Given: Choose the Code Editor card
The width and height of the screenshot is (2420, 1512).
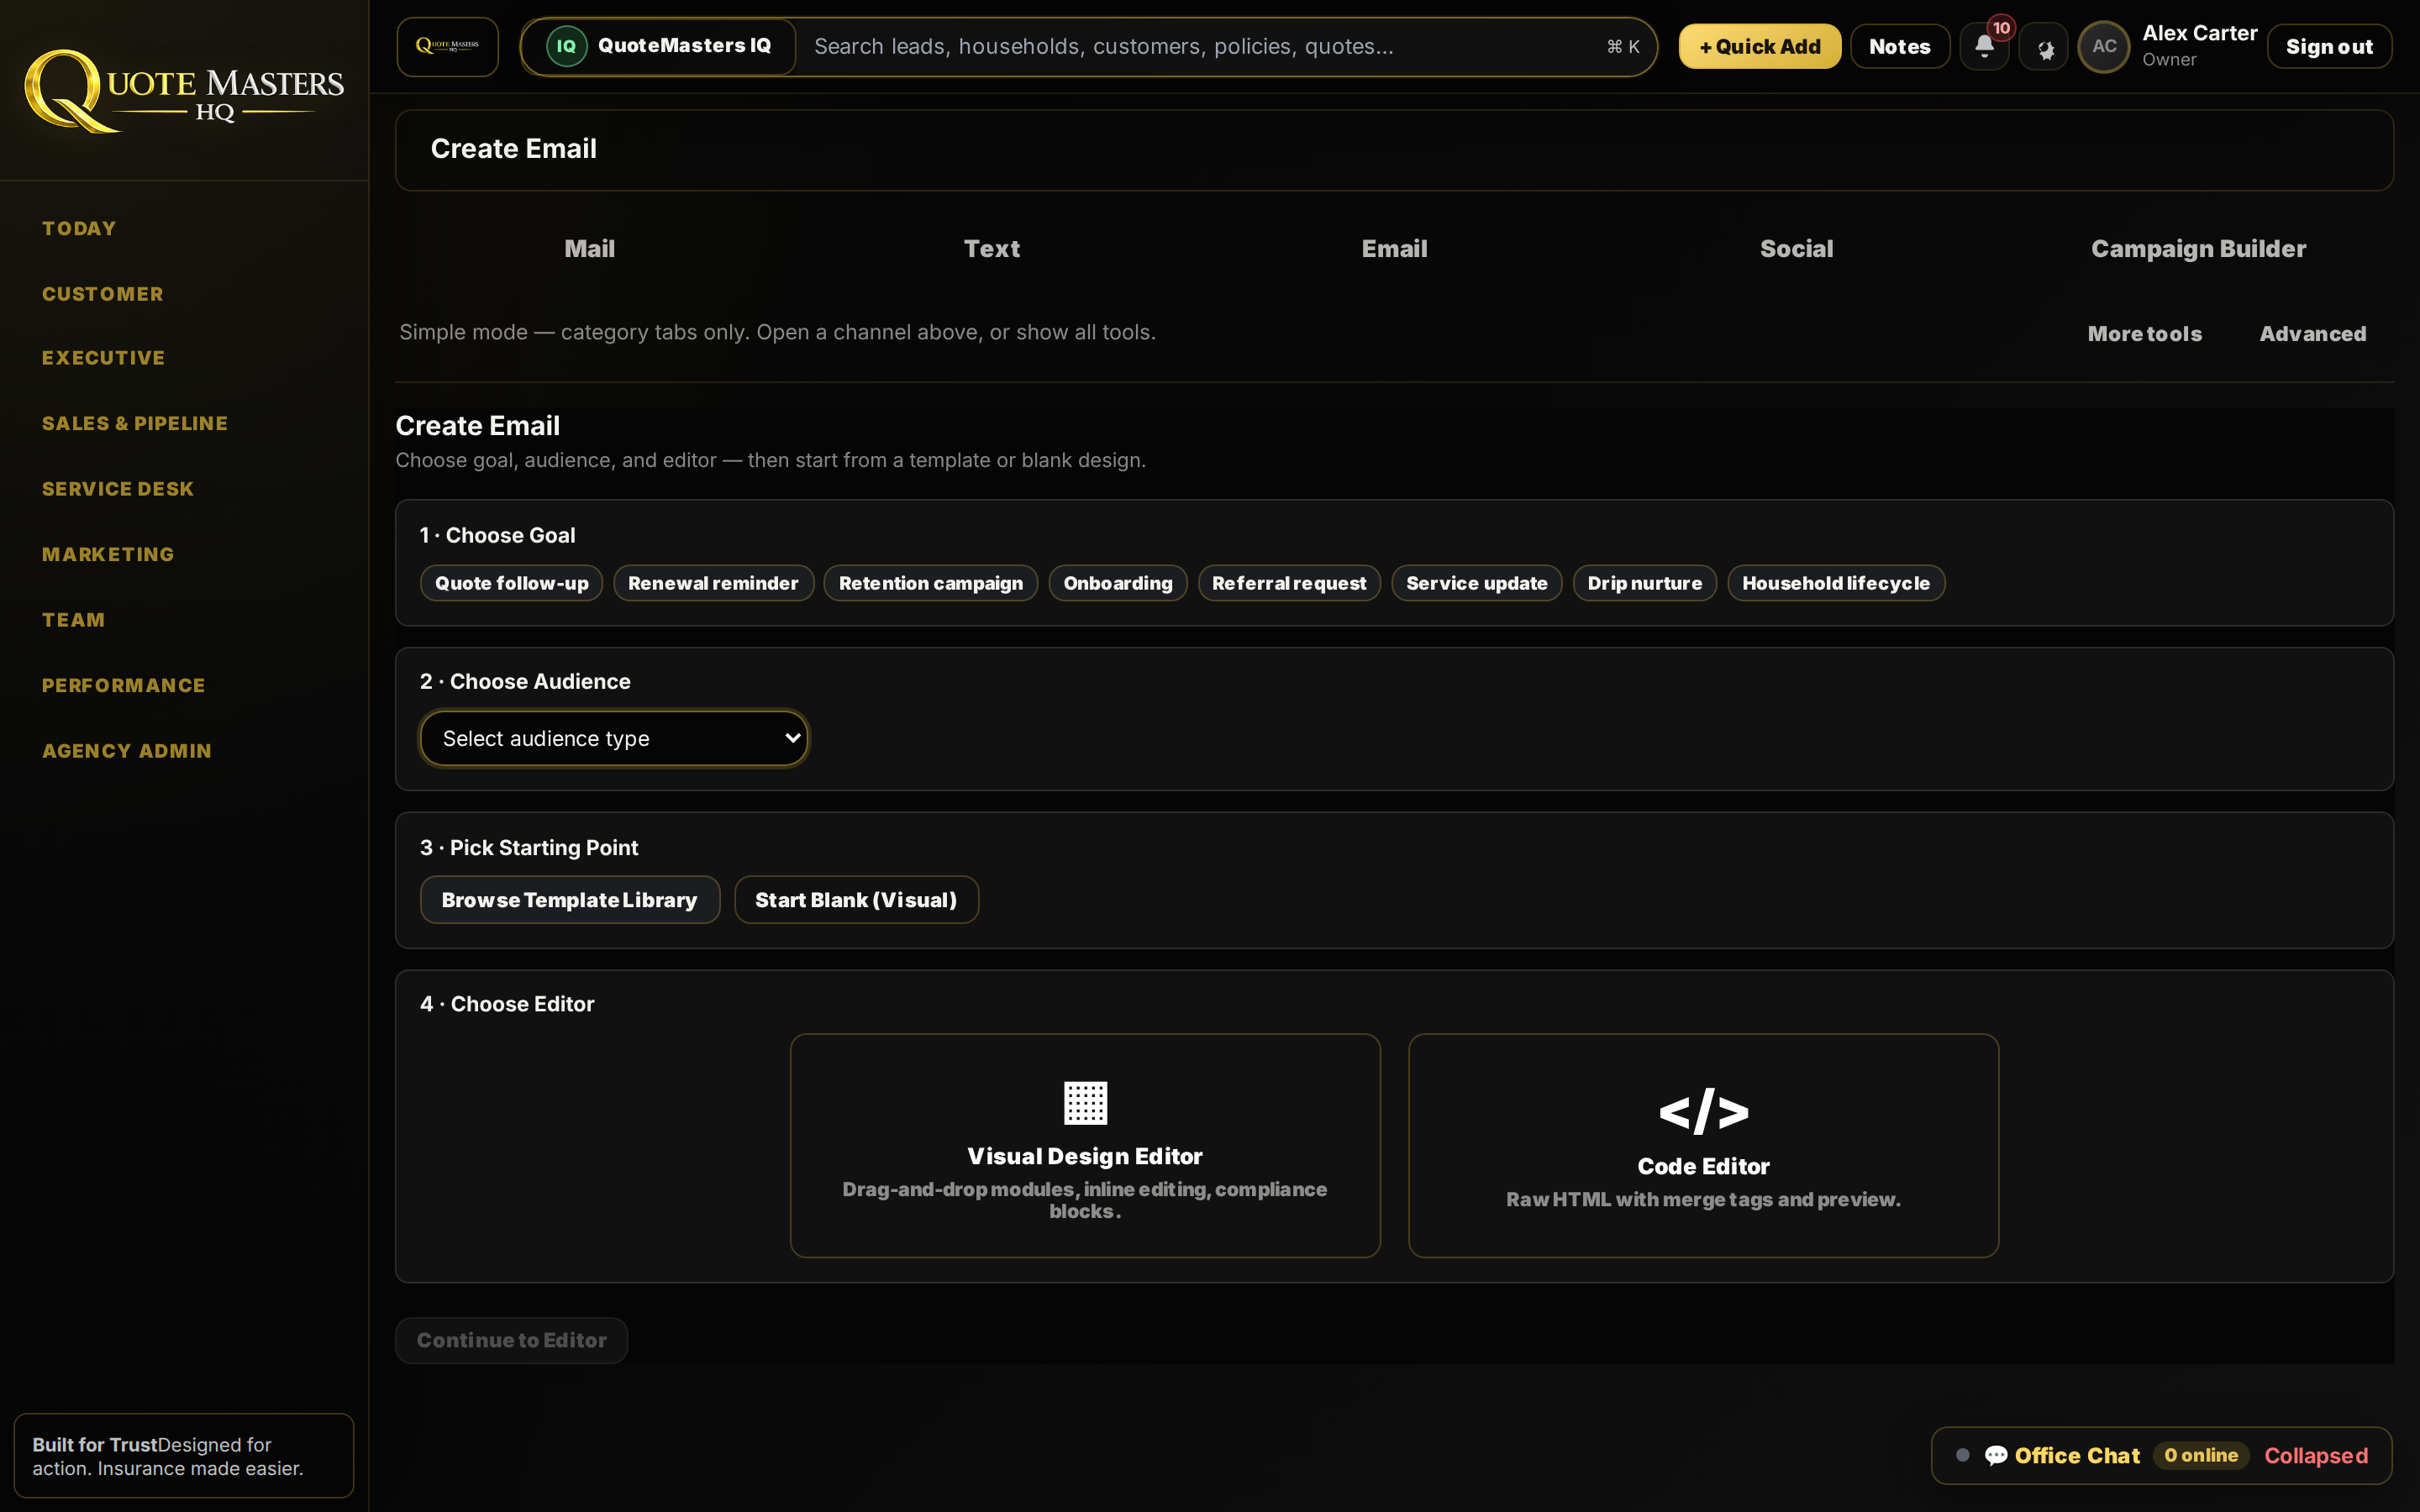Looking at the screenshot, I should [1703, 1146].
